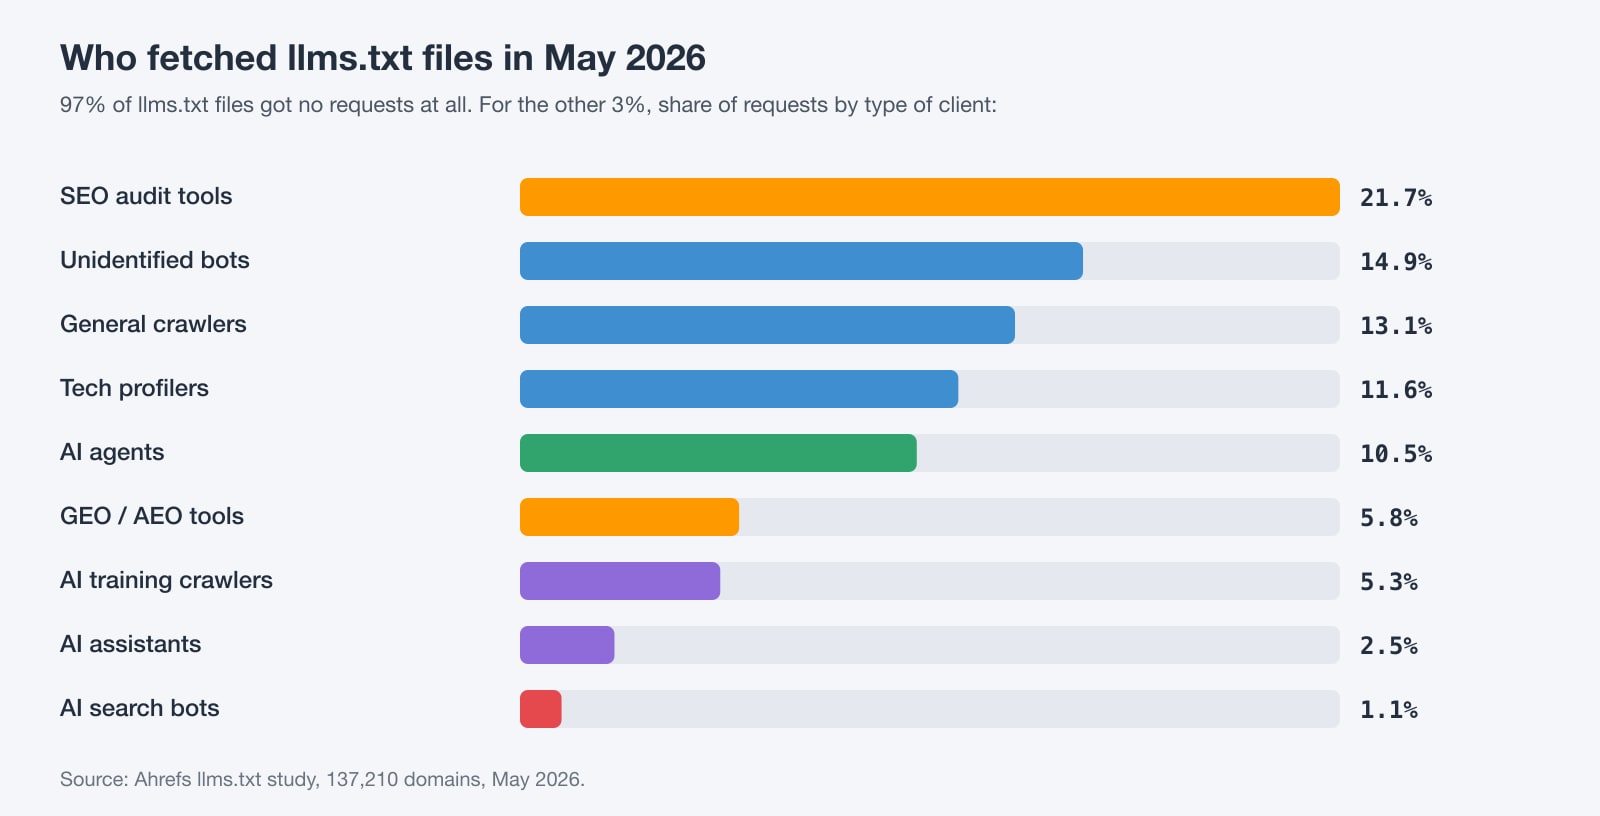Click the orange GEO / AEO tools bar
Viewport: 1600px width, 816px height.
click(x=629, y=517)
